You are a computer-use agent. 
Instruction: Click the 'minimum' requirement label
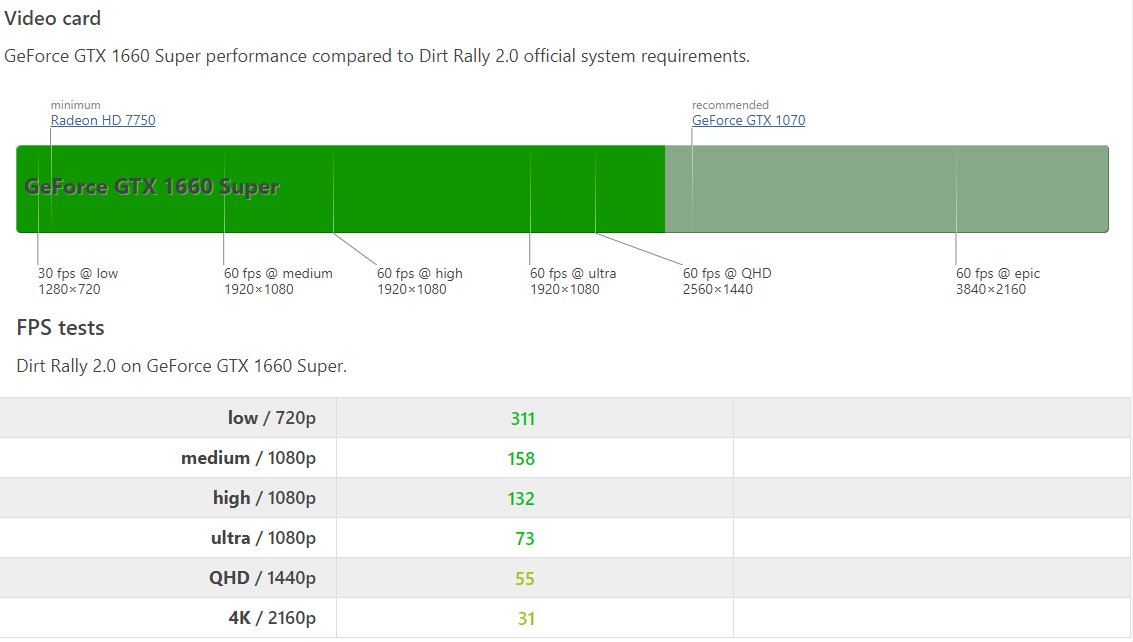tap(76, 105)
